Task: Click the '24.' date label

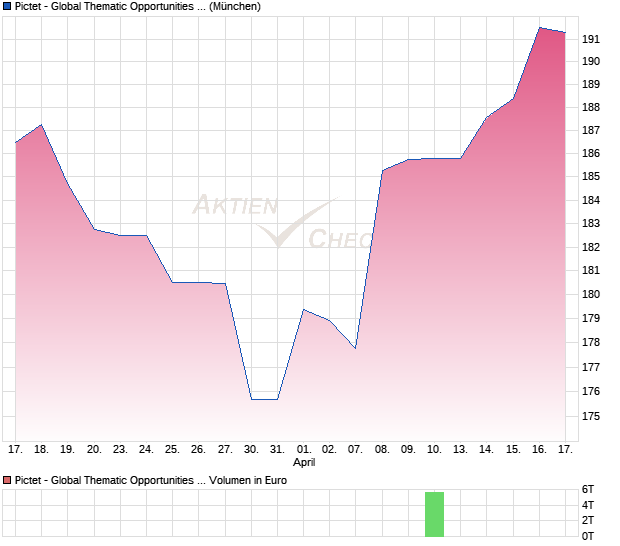Action: coord(146,450)
